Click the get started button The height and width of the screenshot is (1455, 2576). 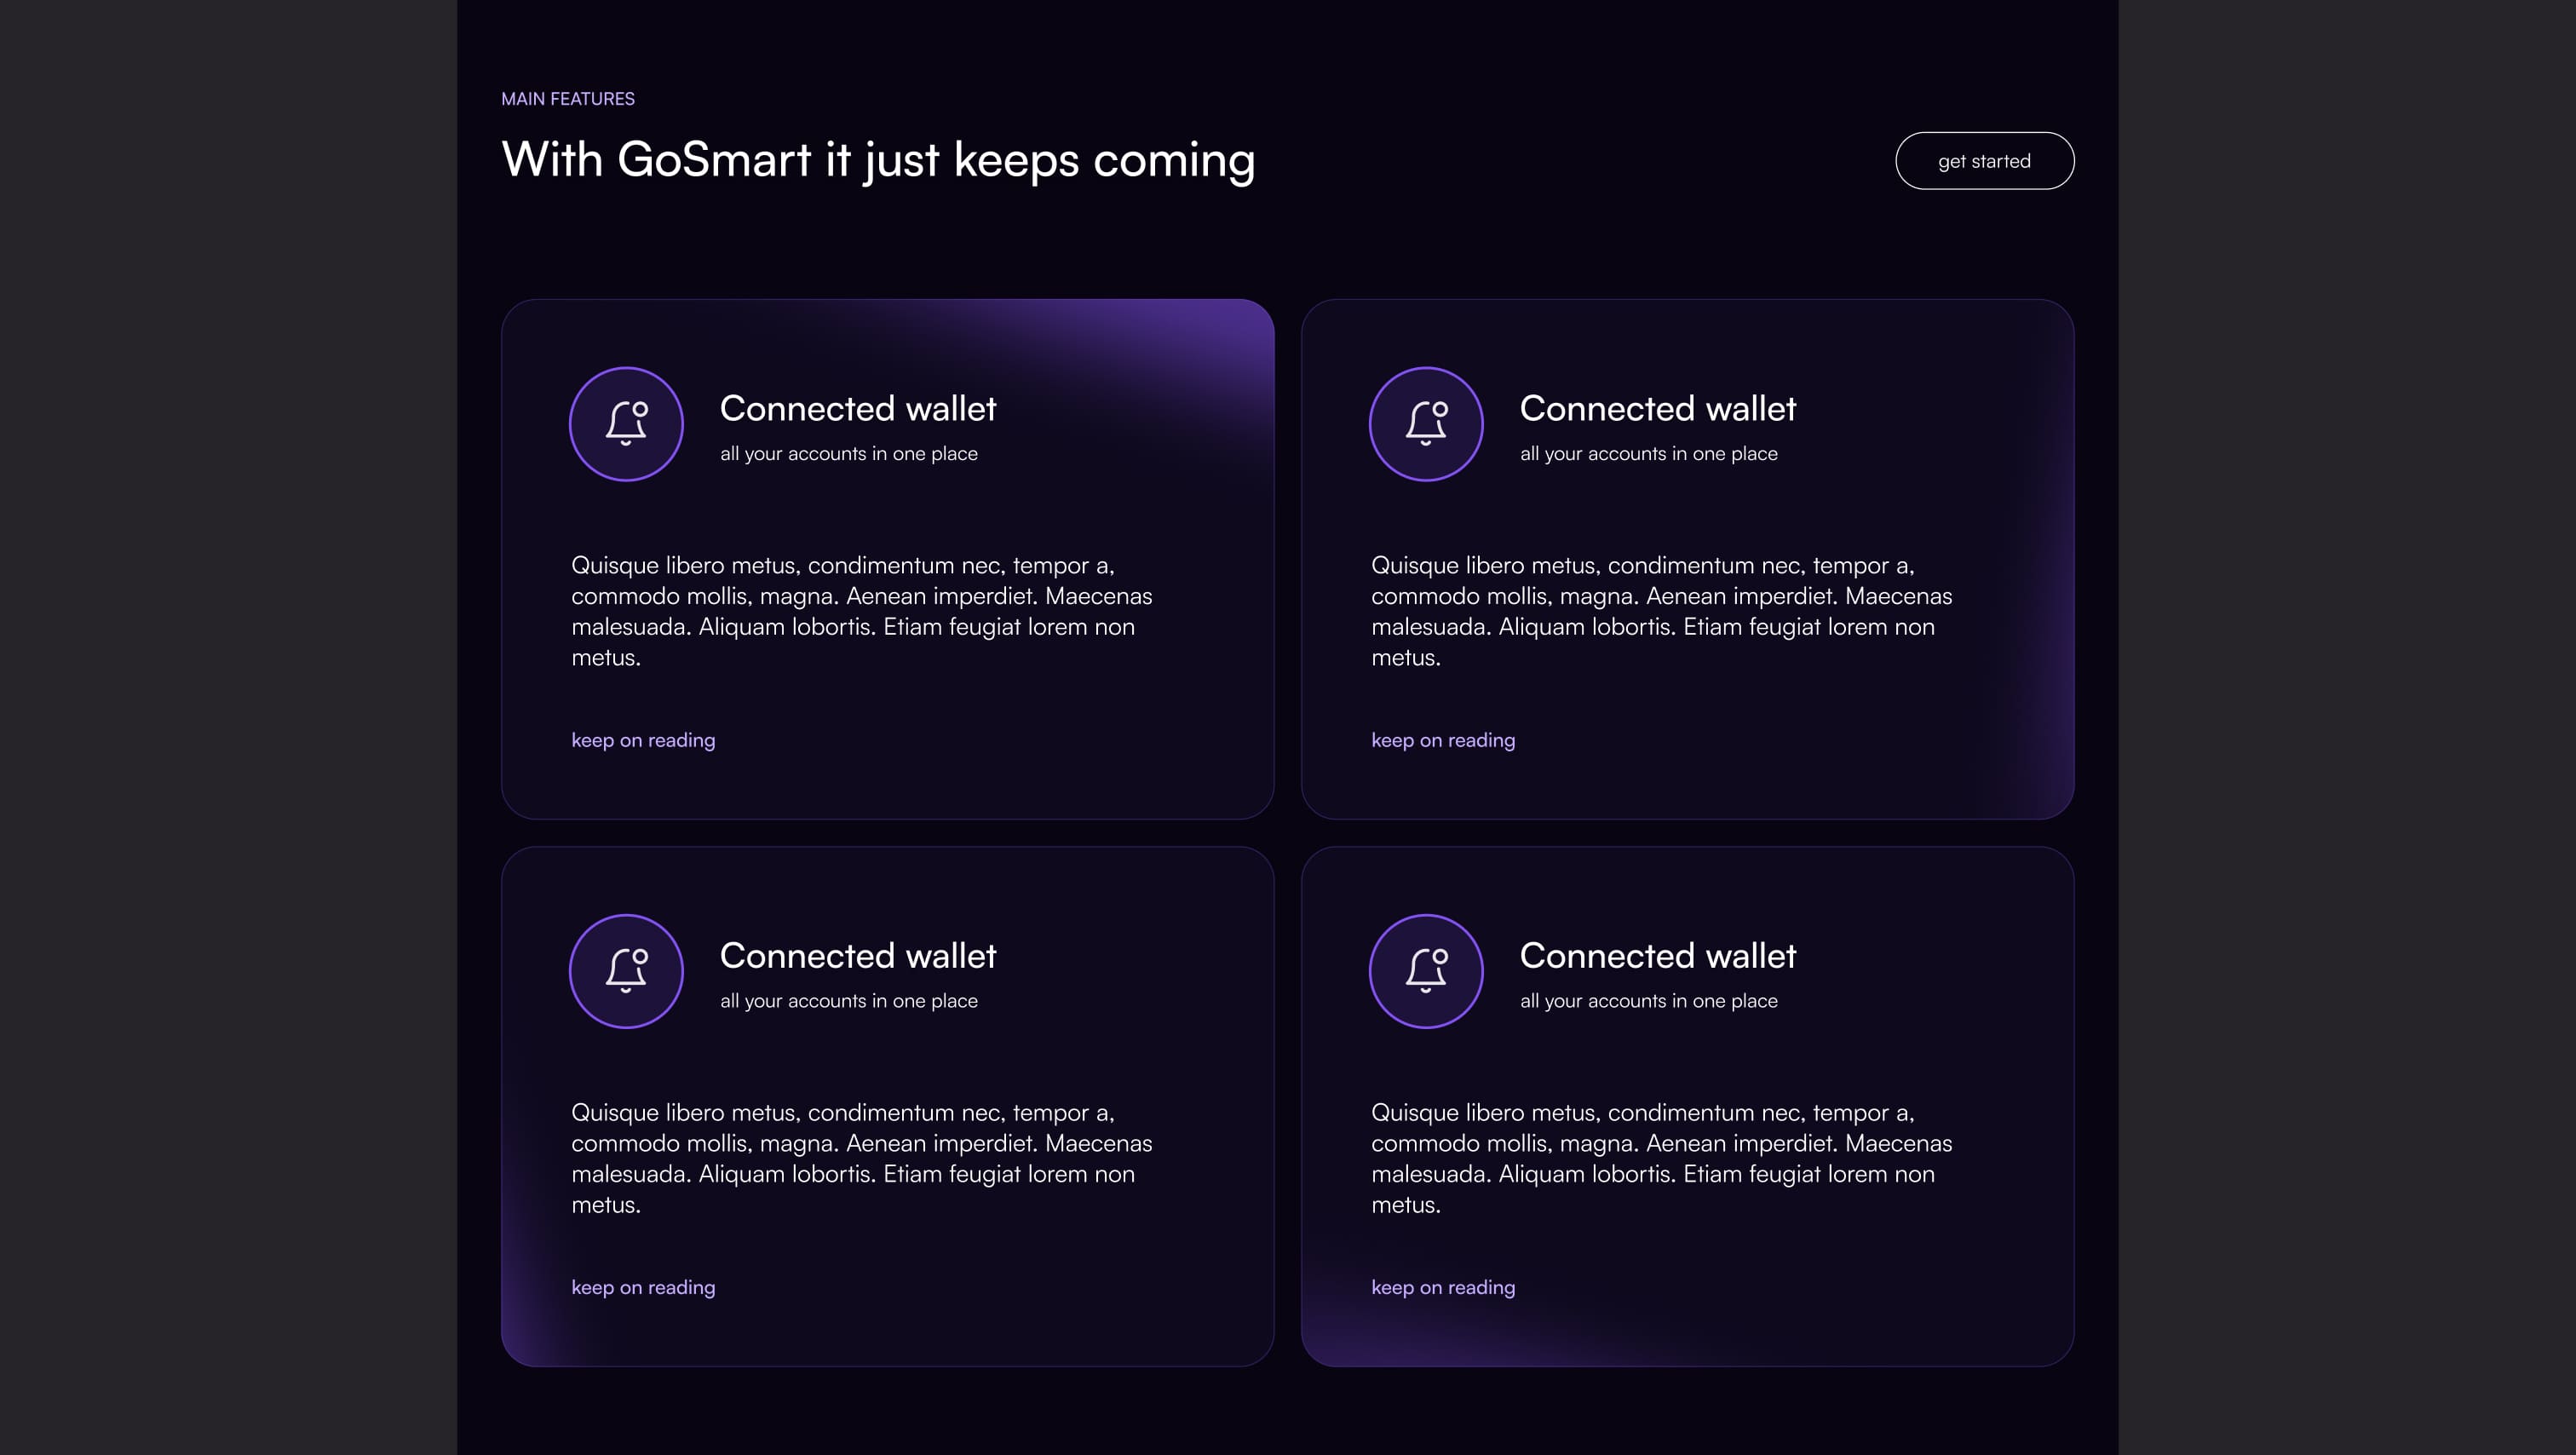[1984, 161]
